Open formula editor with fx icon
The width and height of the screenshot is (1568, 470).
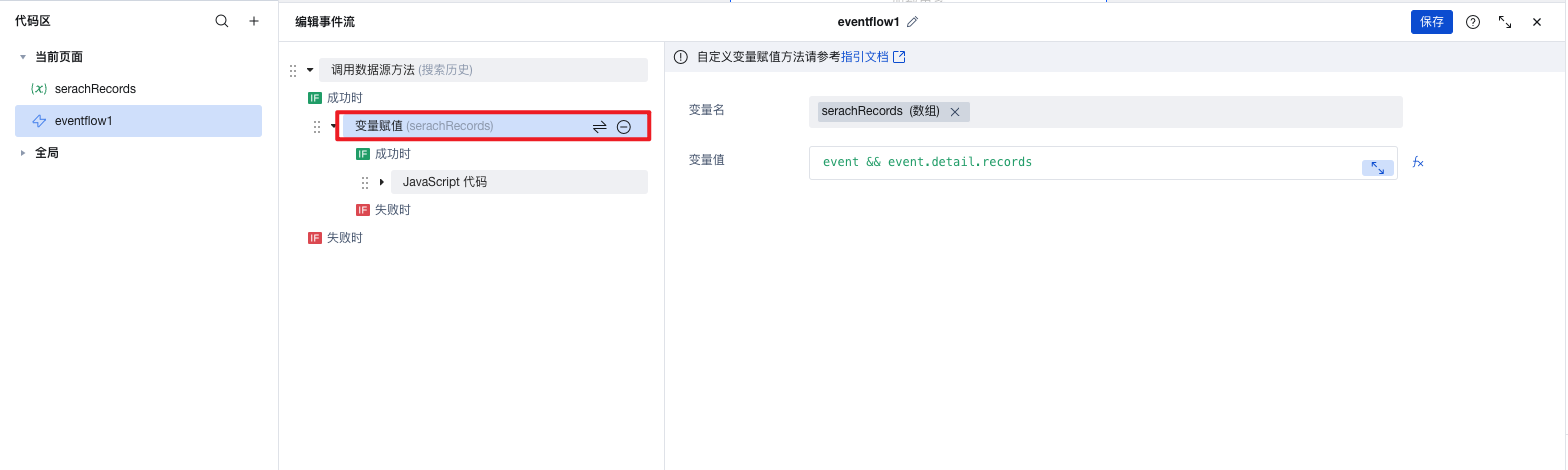[1418, 162]
